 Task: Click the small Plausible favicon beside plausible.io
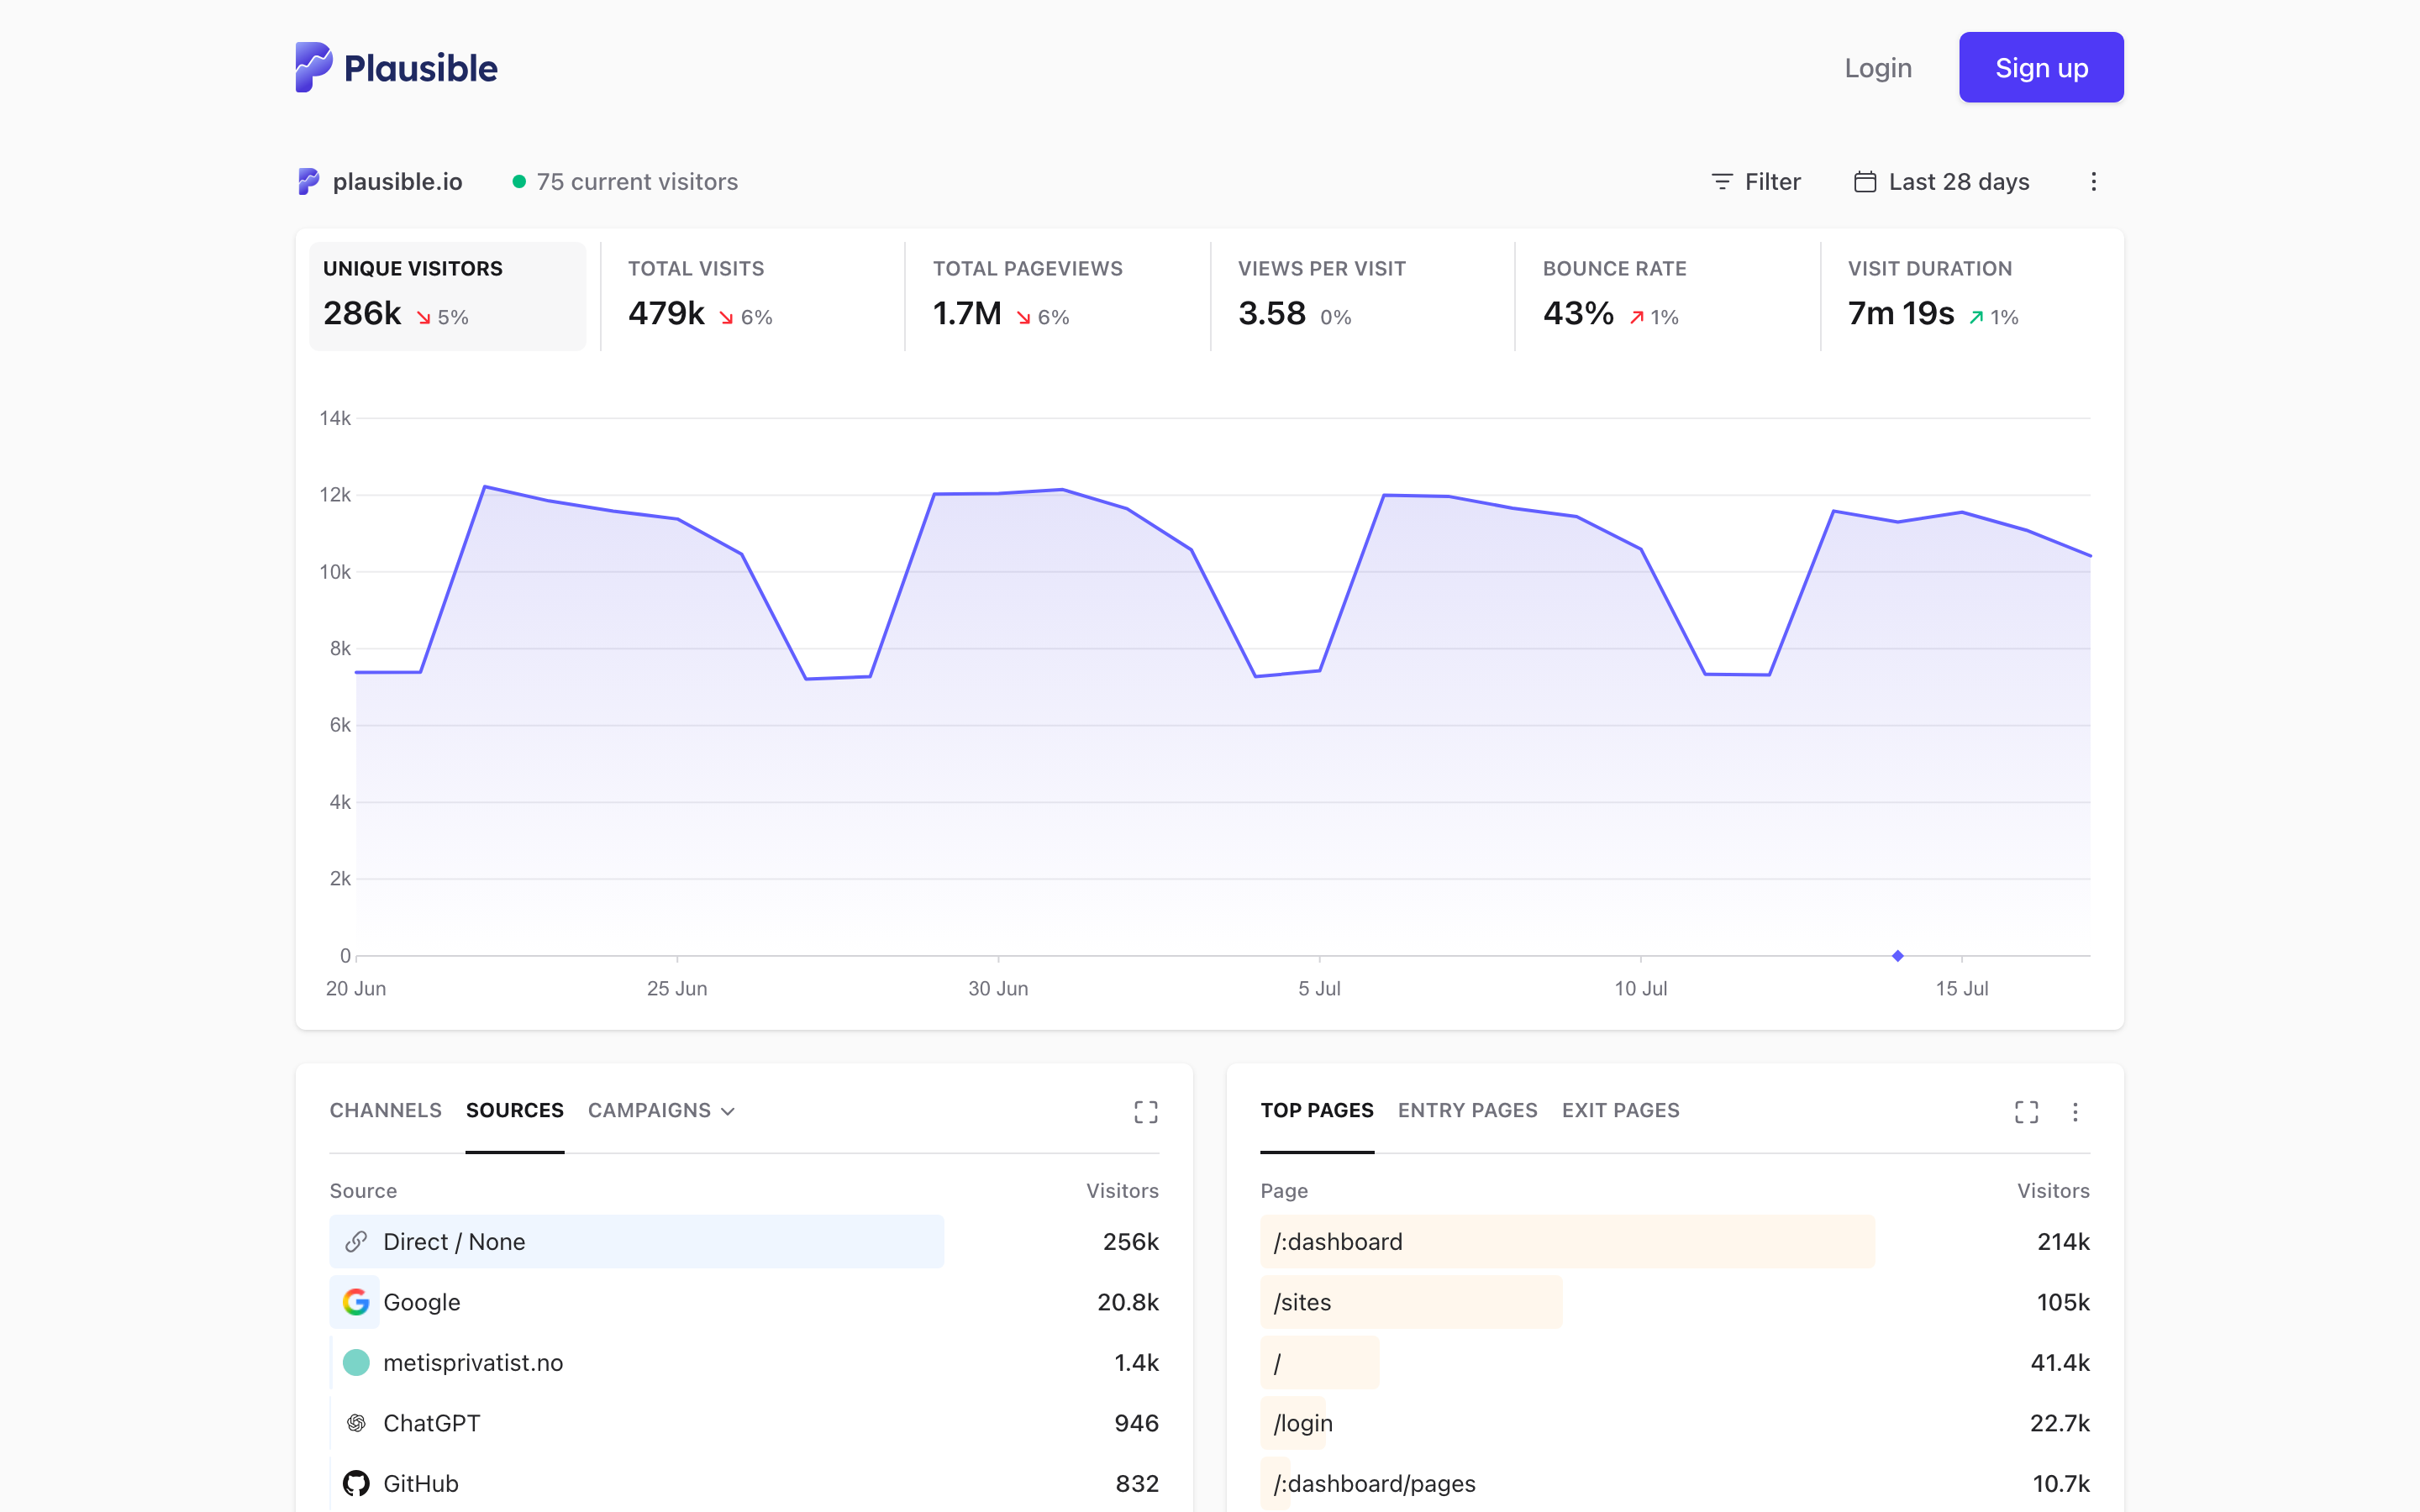coord(309,181)
